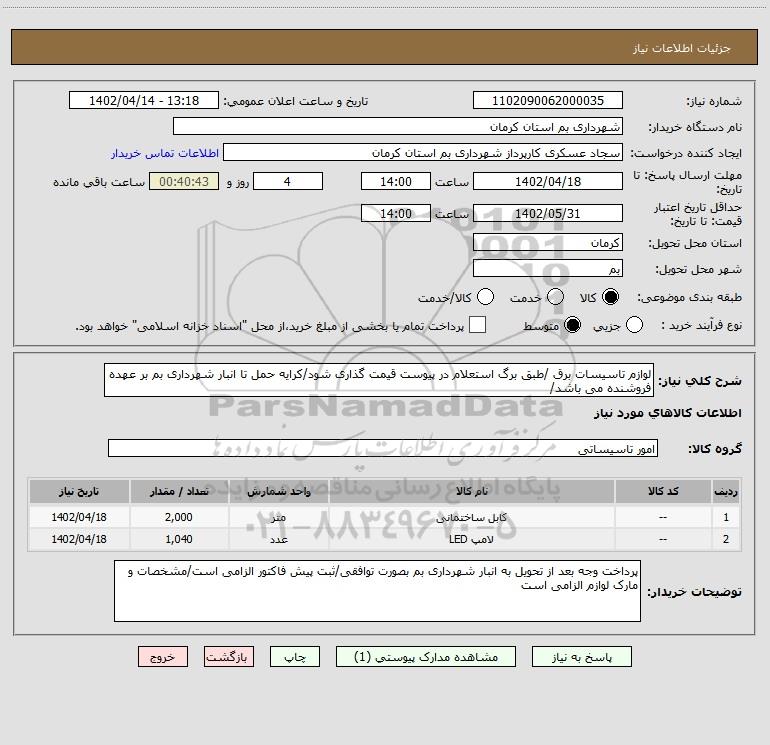Click the need date of row 2
The height and width of the screenshot is (745, 770).
point(79,539)
